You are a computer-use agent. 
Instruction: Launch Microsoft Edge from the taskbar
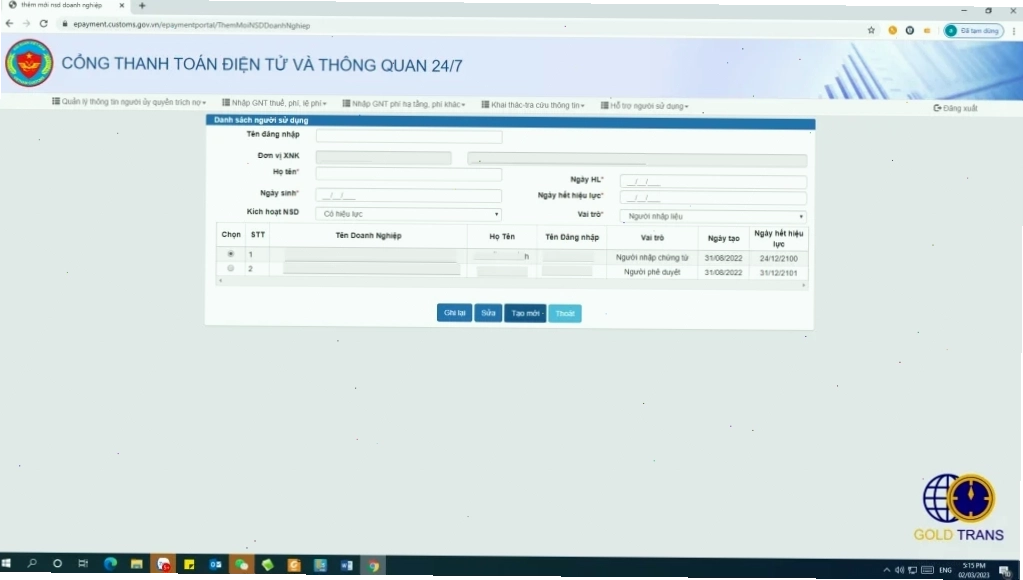point(110,564)
